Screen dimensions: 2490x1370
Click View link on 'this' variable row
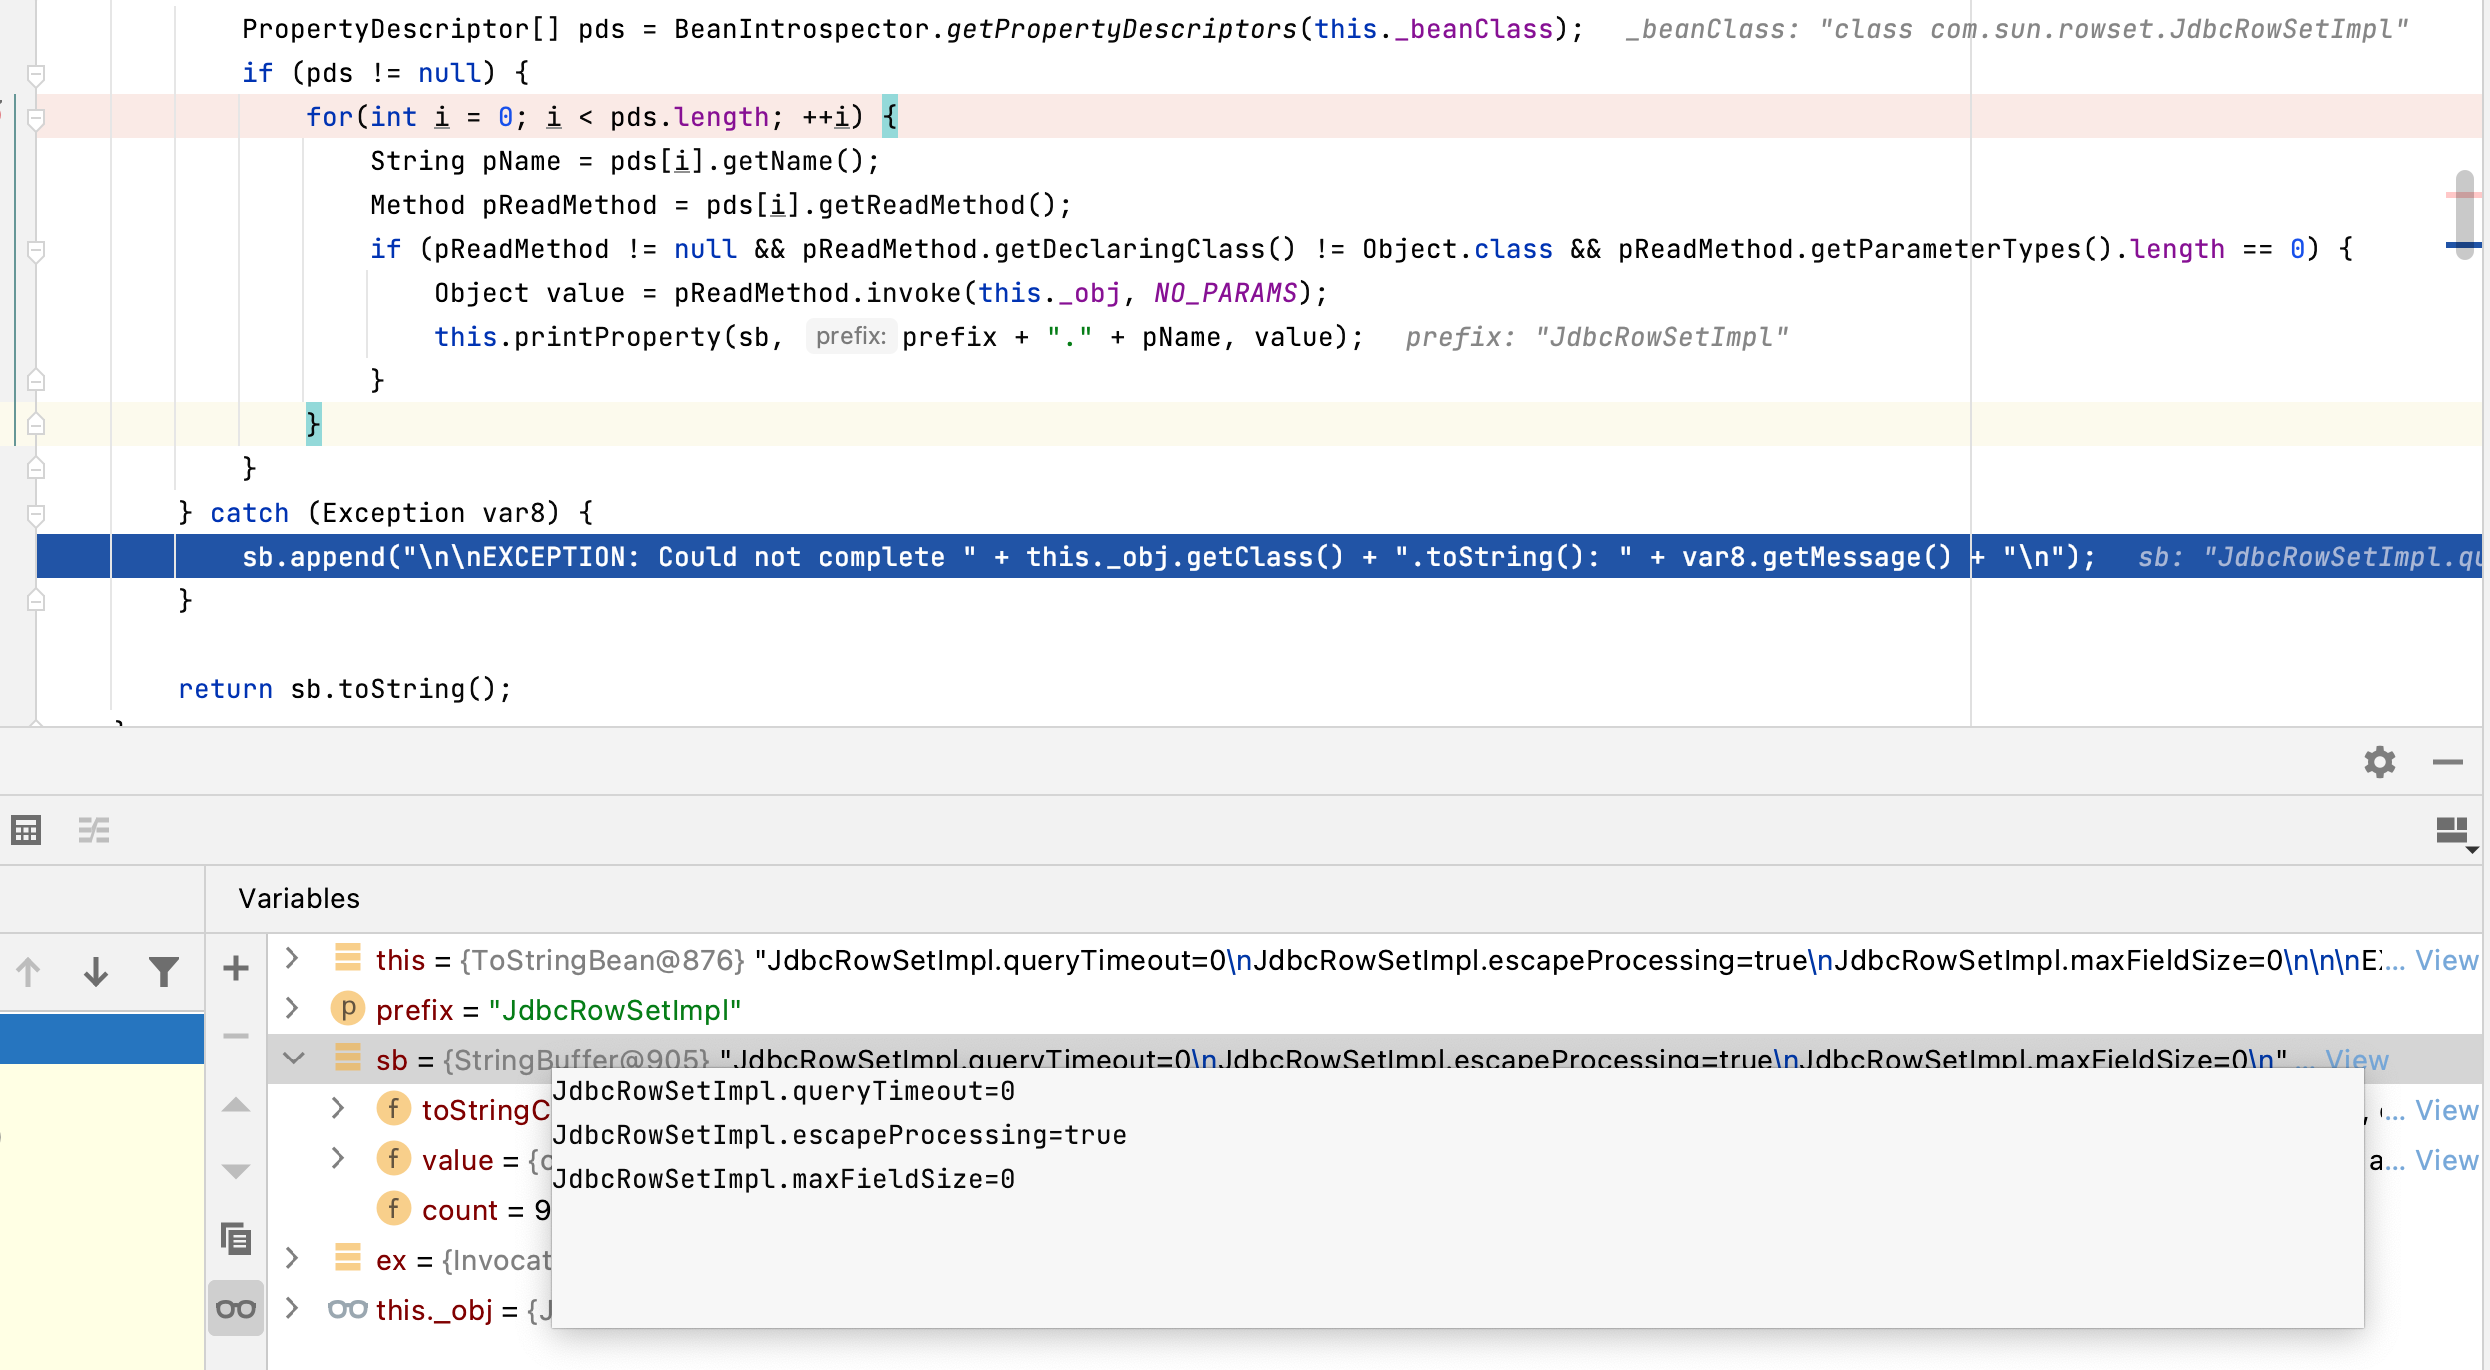2446,960
